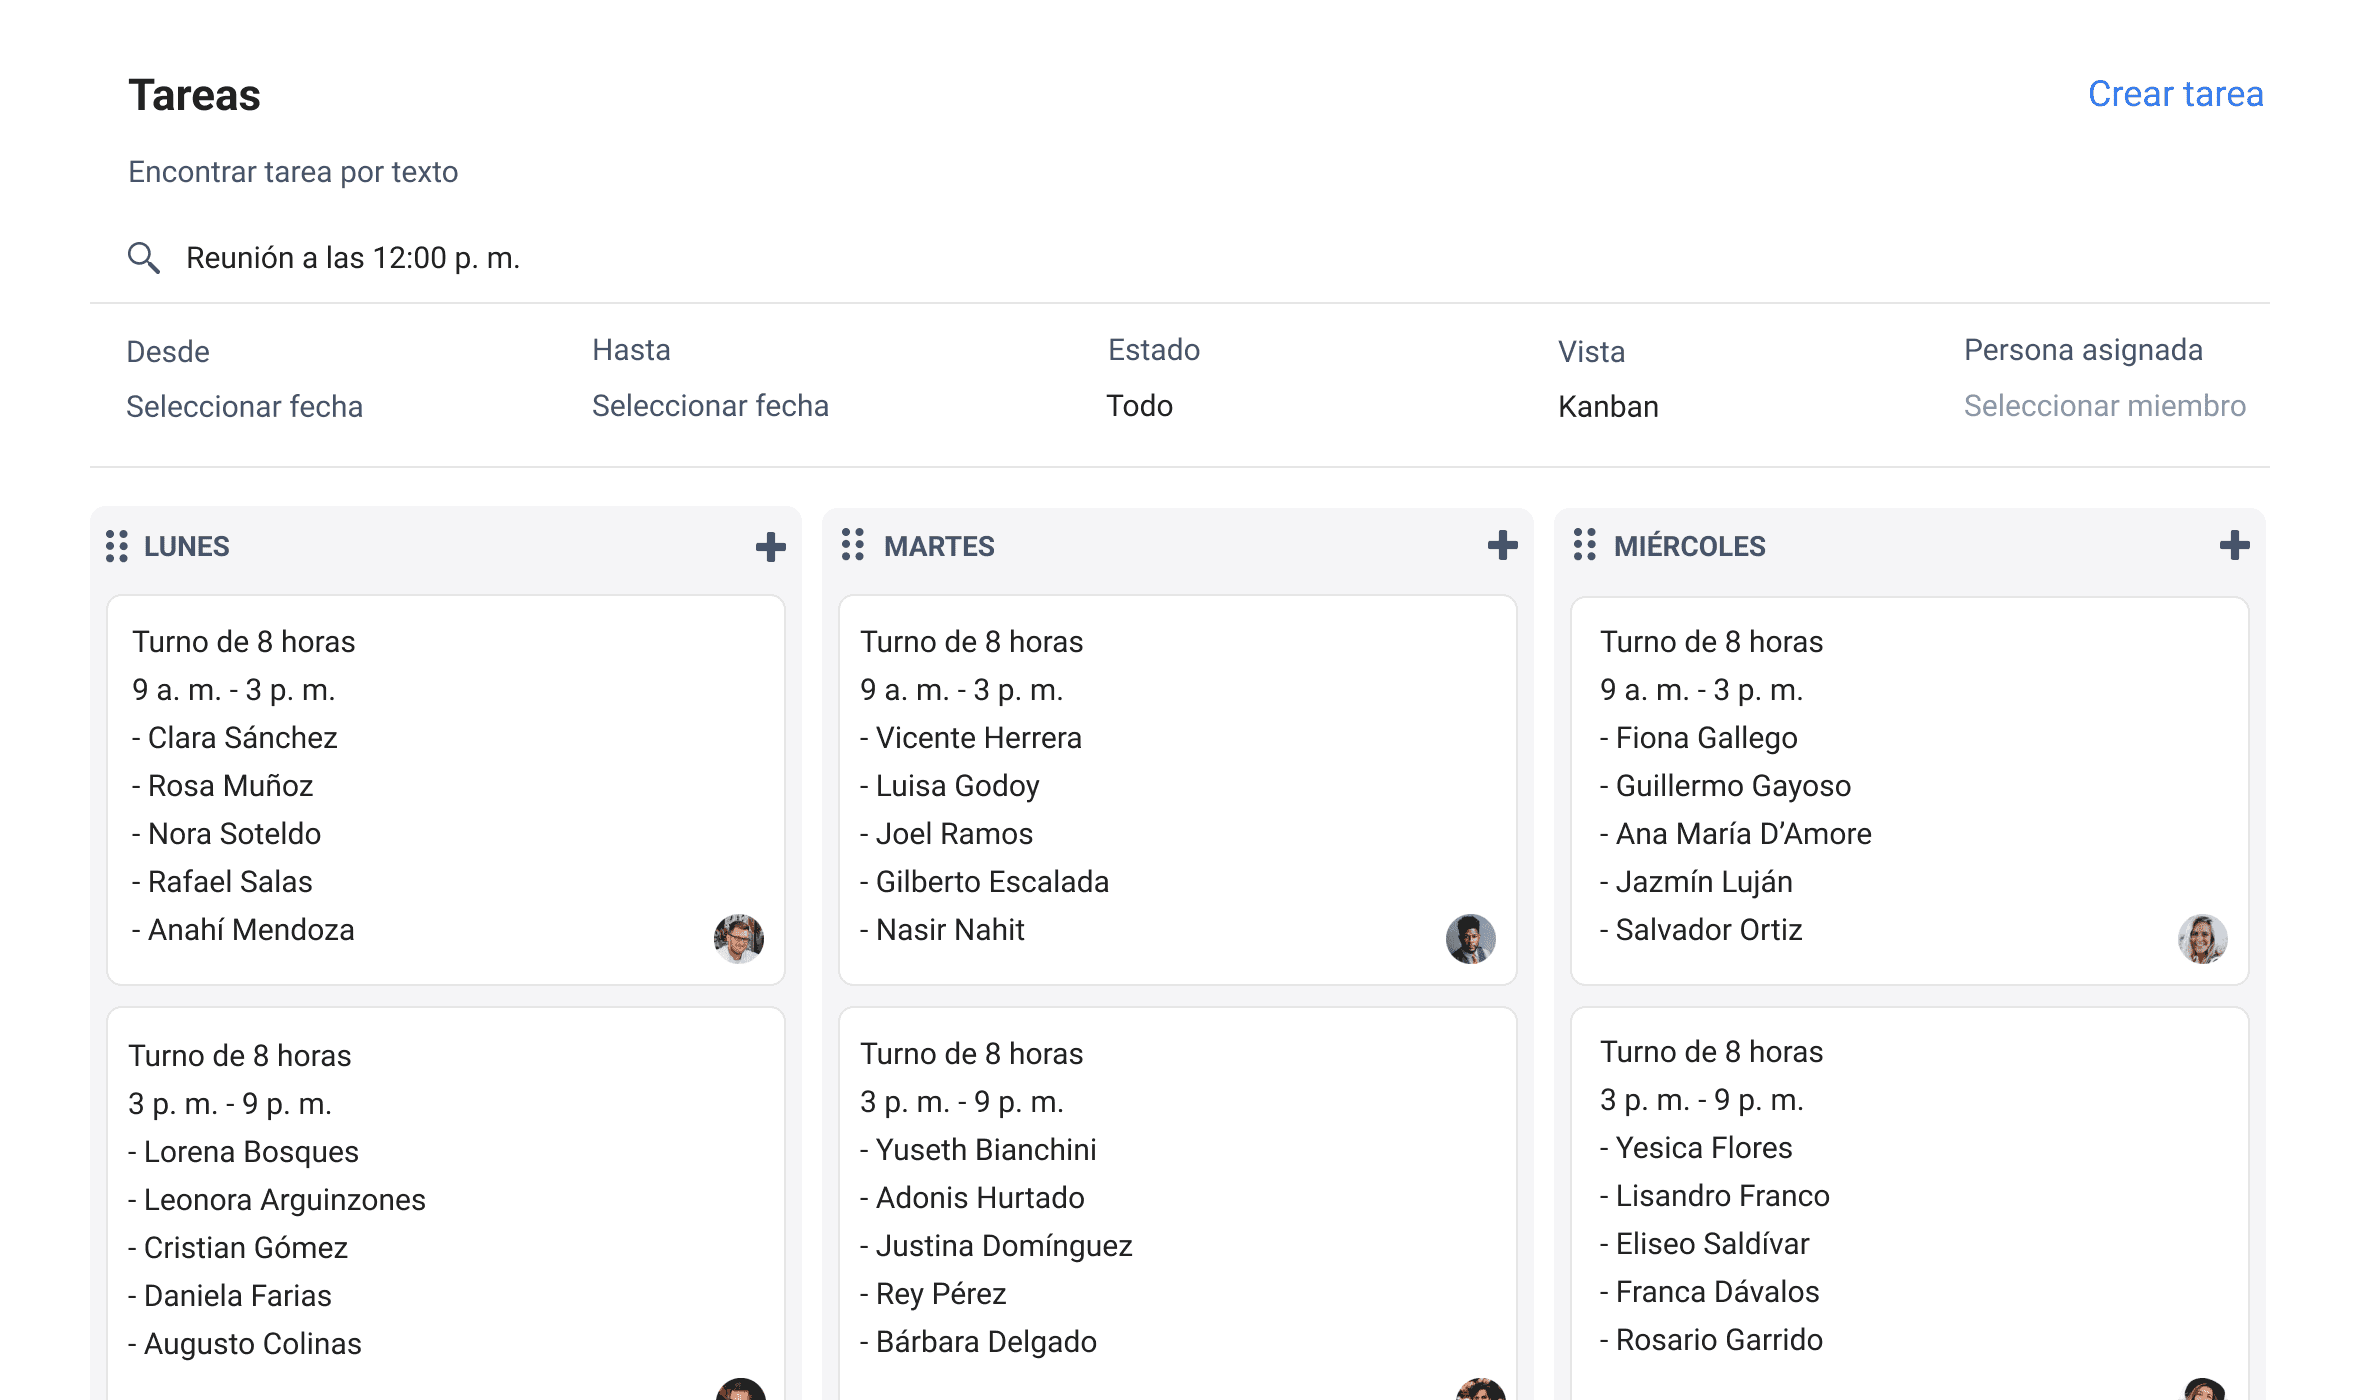Click the plus icon on the Miércoles column
Image resolution: width=2360 pixels, height=1400 pixels.
pos(2234,546)
